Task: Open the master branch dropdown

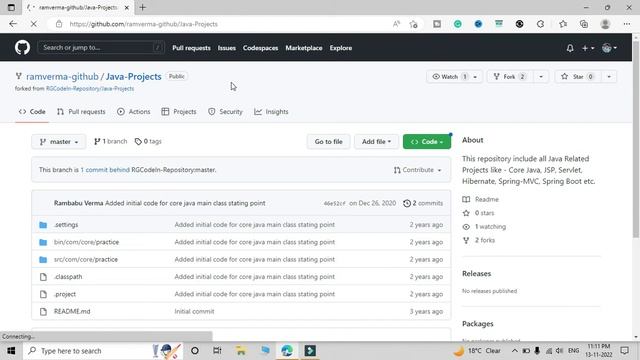Action: pyautogui.click(x=59, y=142)
